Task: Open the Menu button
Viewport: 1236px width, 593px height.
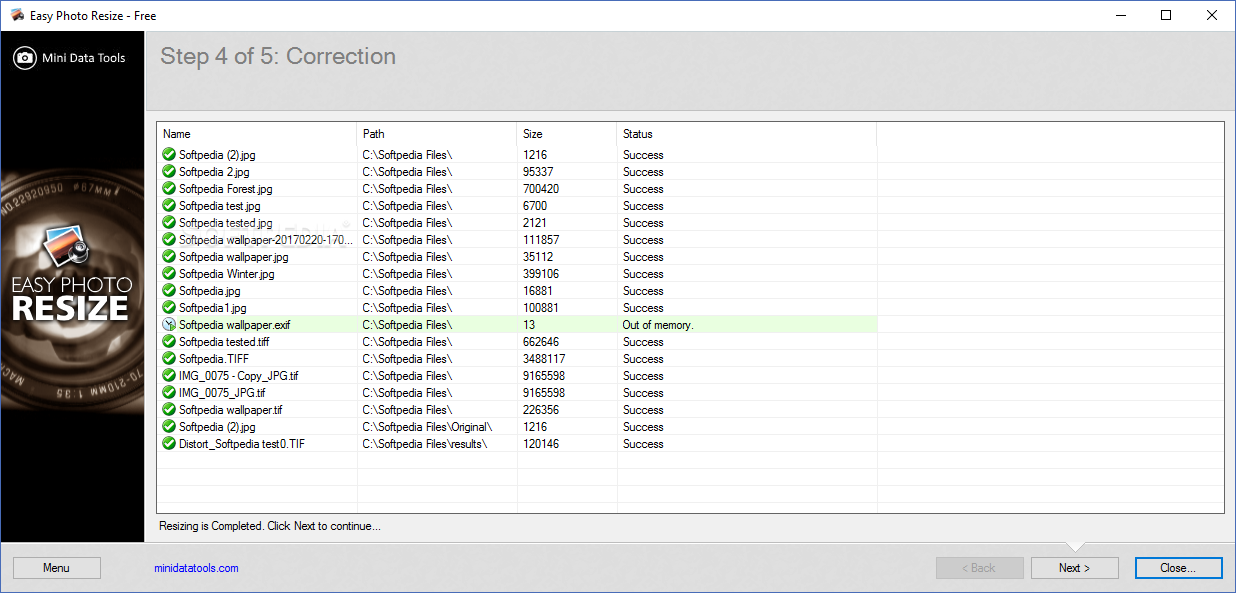Action: [x=57, y=568]
